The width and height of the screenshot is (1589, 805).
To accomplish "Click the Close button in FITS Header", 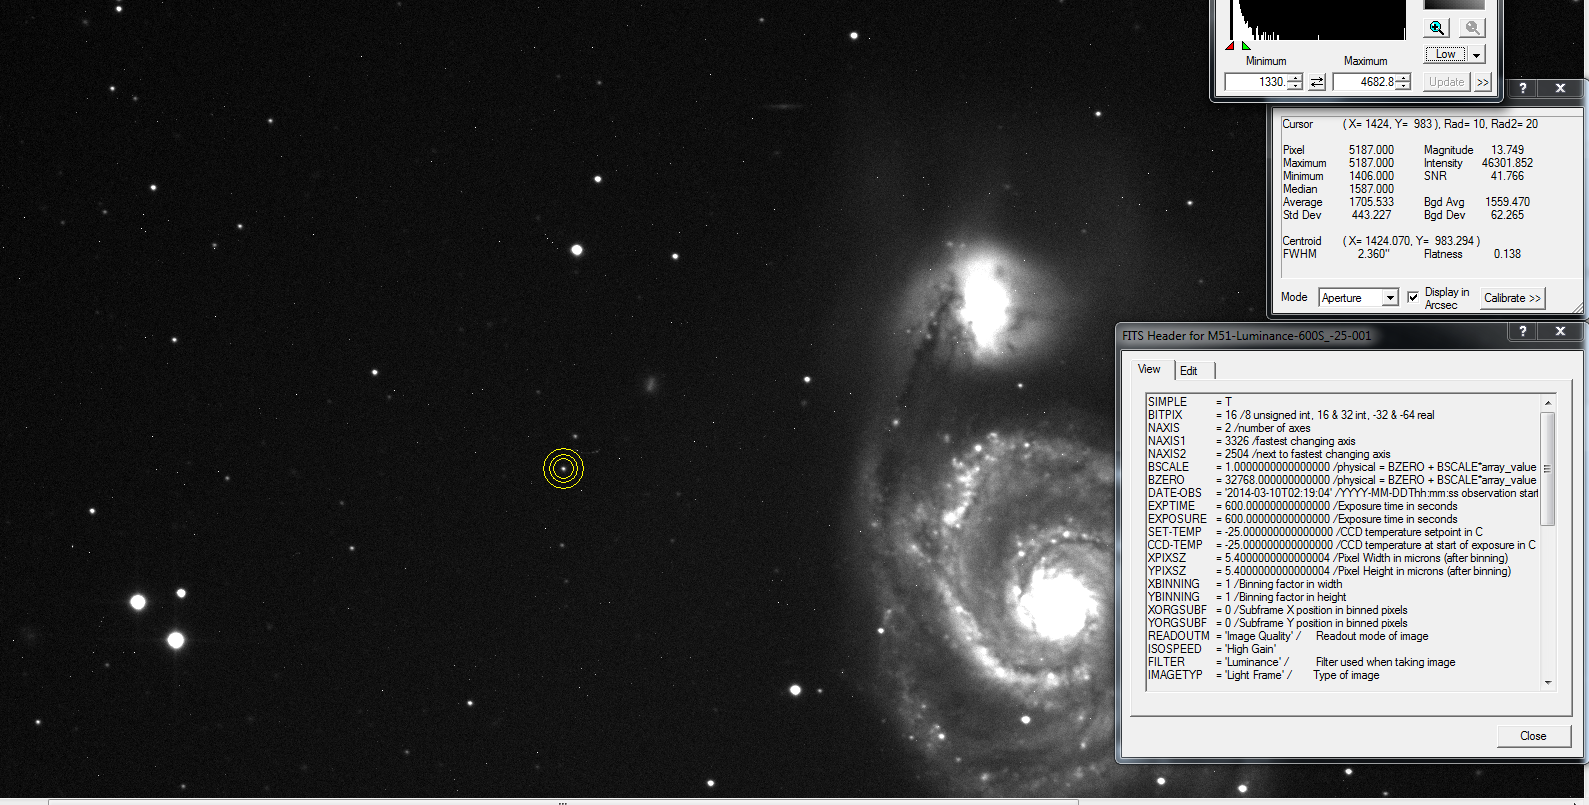I will [1533, 736].
